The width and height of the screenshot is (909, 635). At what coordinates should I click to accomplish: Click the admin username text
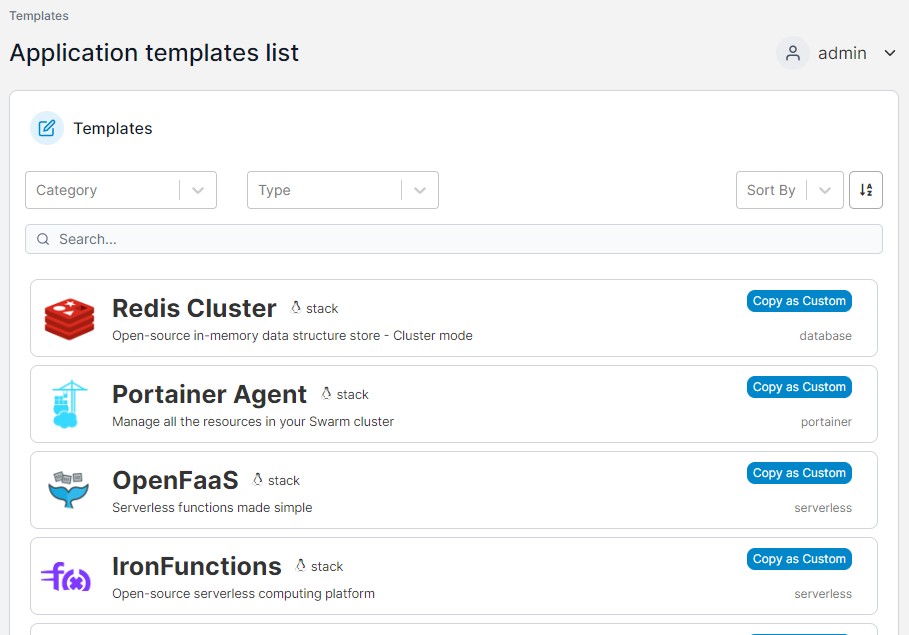coord(842,53)
